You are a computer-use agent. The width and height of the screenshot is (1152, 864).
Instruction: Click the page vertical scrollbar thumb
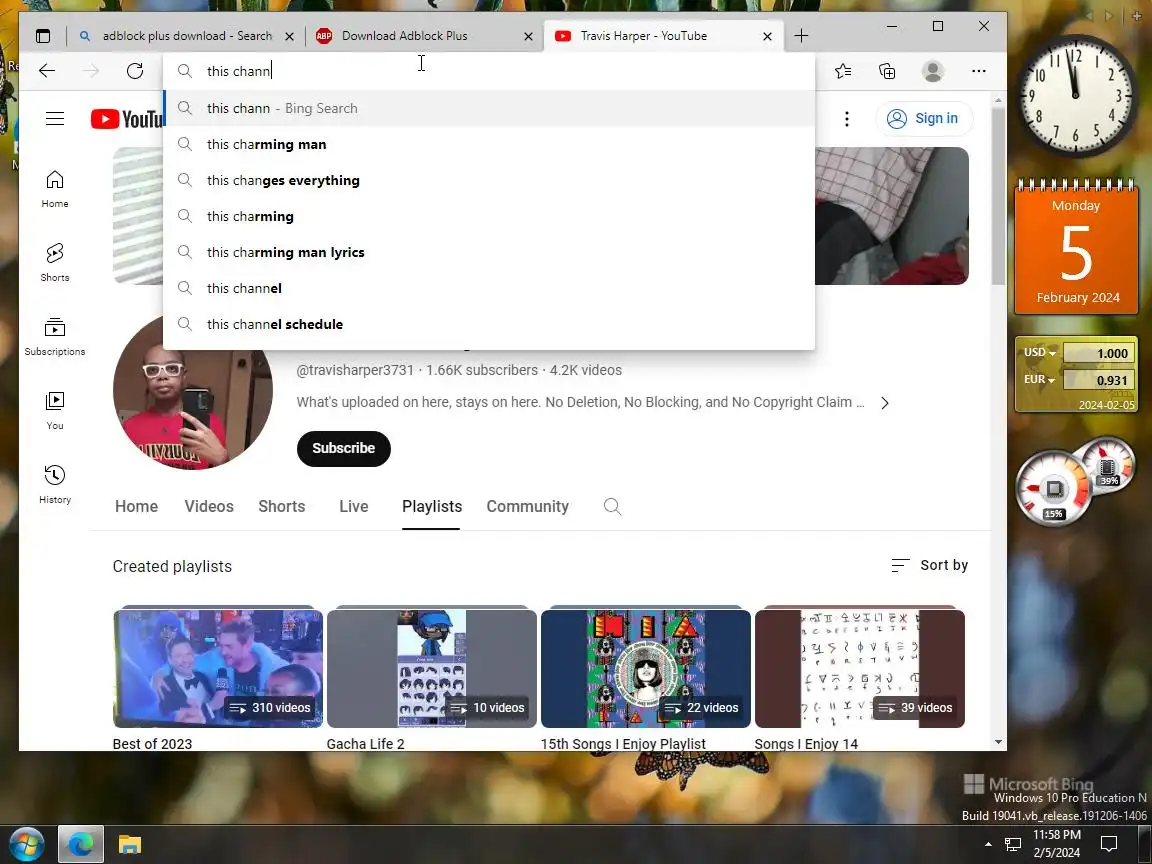pyautogui.click(x=998, y=195)
